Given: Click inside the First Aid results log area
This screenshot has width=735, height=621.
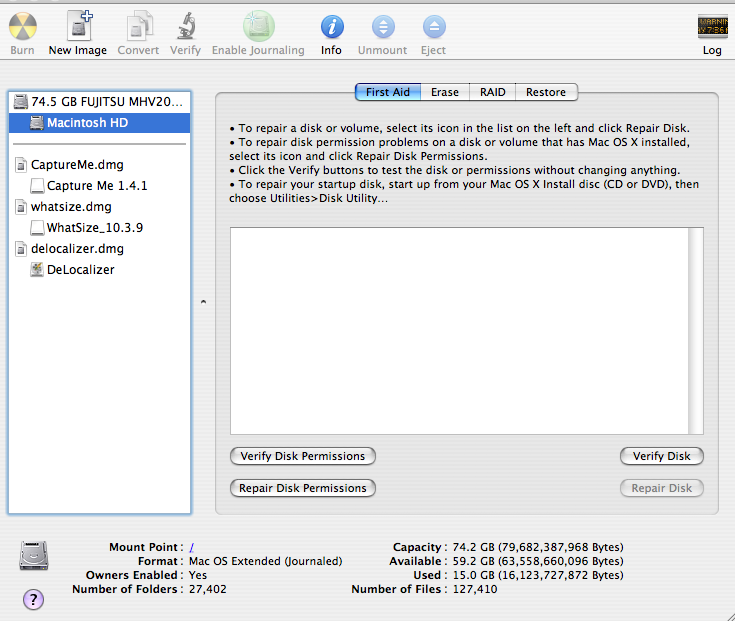Looking at the screenshot, I should point(459,331).
